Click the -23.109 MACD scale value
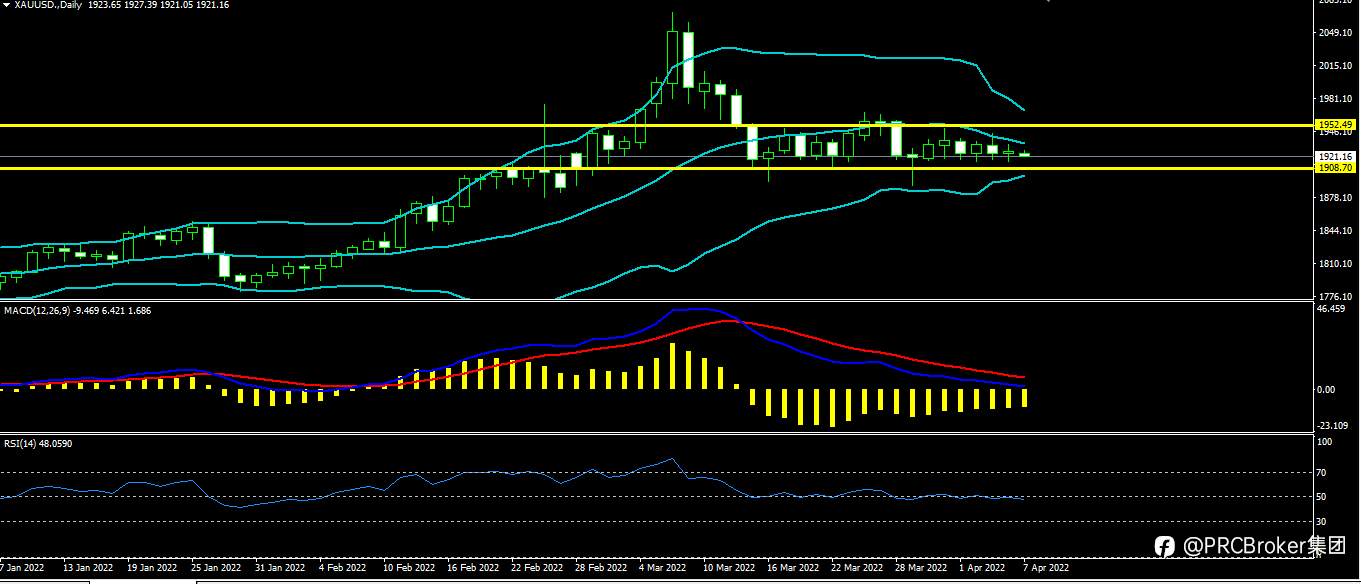The width and height of the screenshot is (1361, 584). (1334, 425)
